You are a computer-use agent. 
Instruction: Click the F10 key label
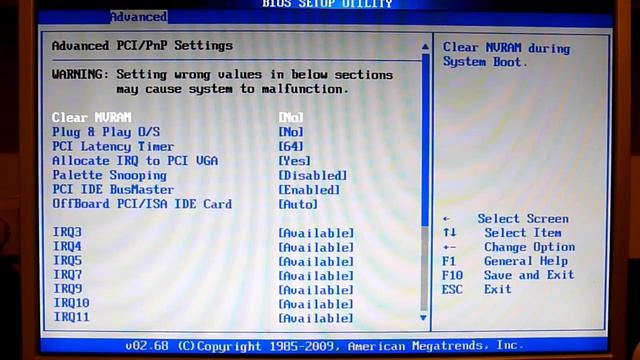pyautogui.click(x=452, y=276)
